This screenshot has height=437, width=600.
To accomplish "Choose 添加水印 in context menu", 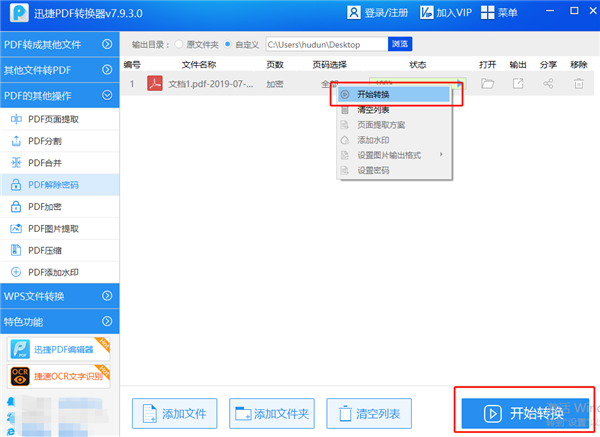I will pyautogui.click(x=394, y=140).
